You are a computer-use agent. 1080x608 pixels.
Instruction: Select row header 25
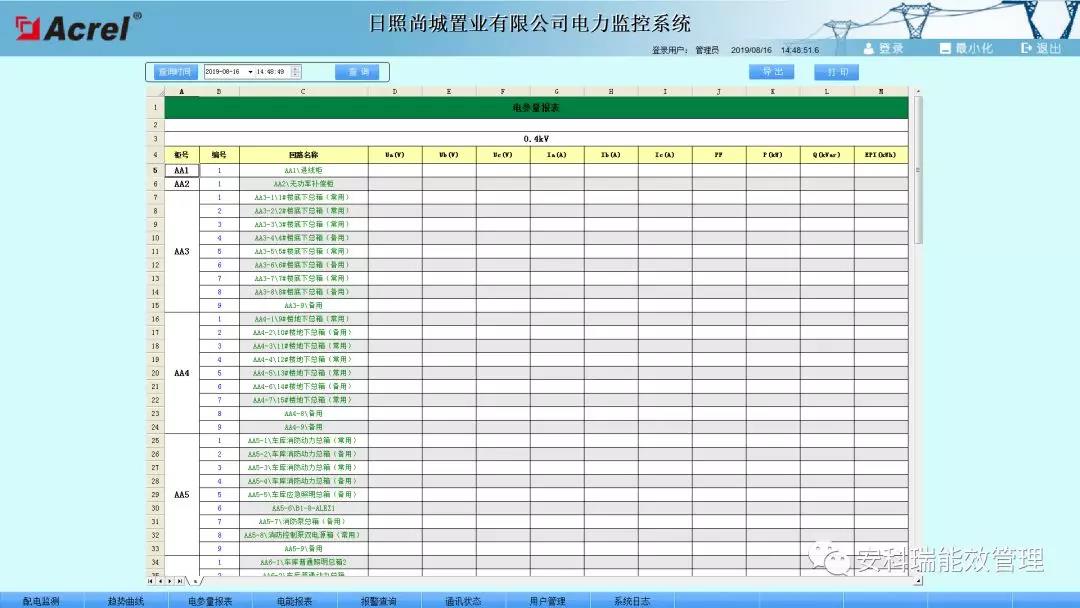click(x=155, y=441)
